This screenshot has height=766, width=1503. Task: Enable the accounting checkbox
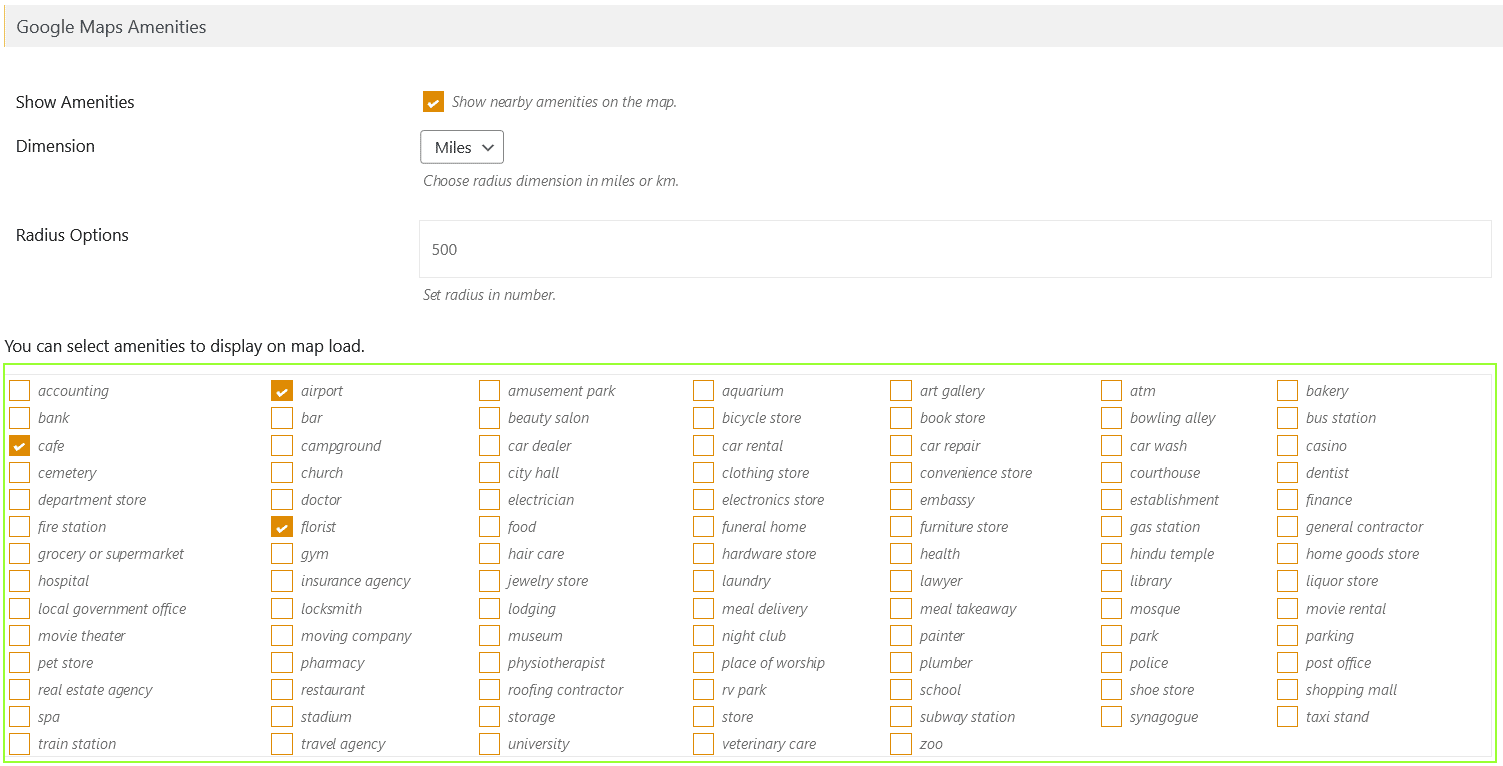pos(20,391)
